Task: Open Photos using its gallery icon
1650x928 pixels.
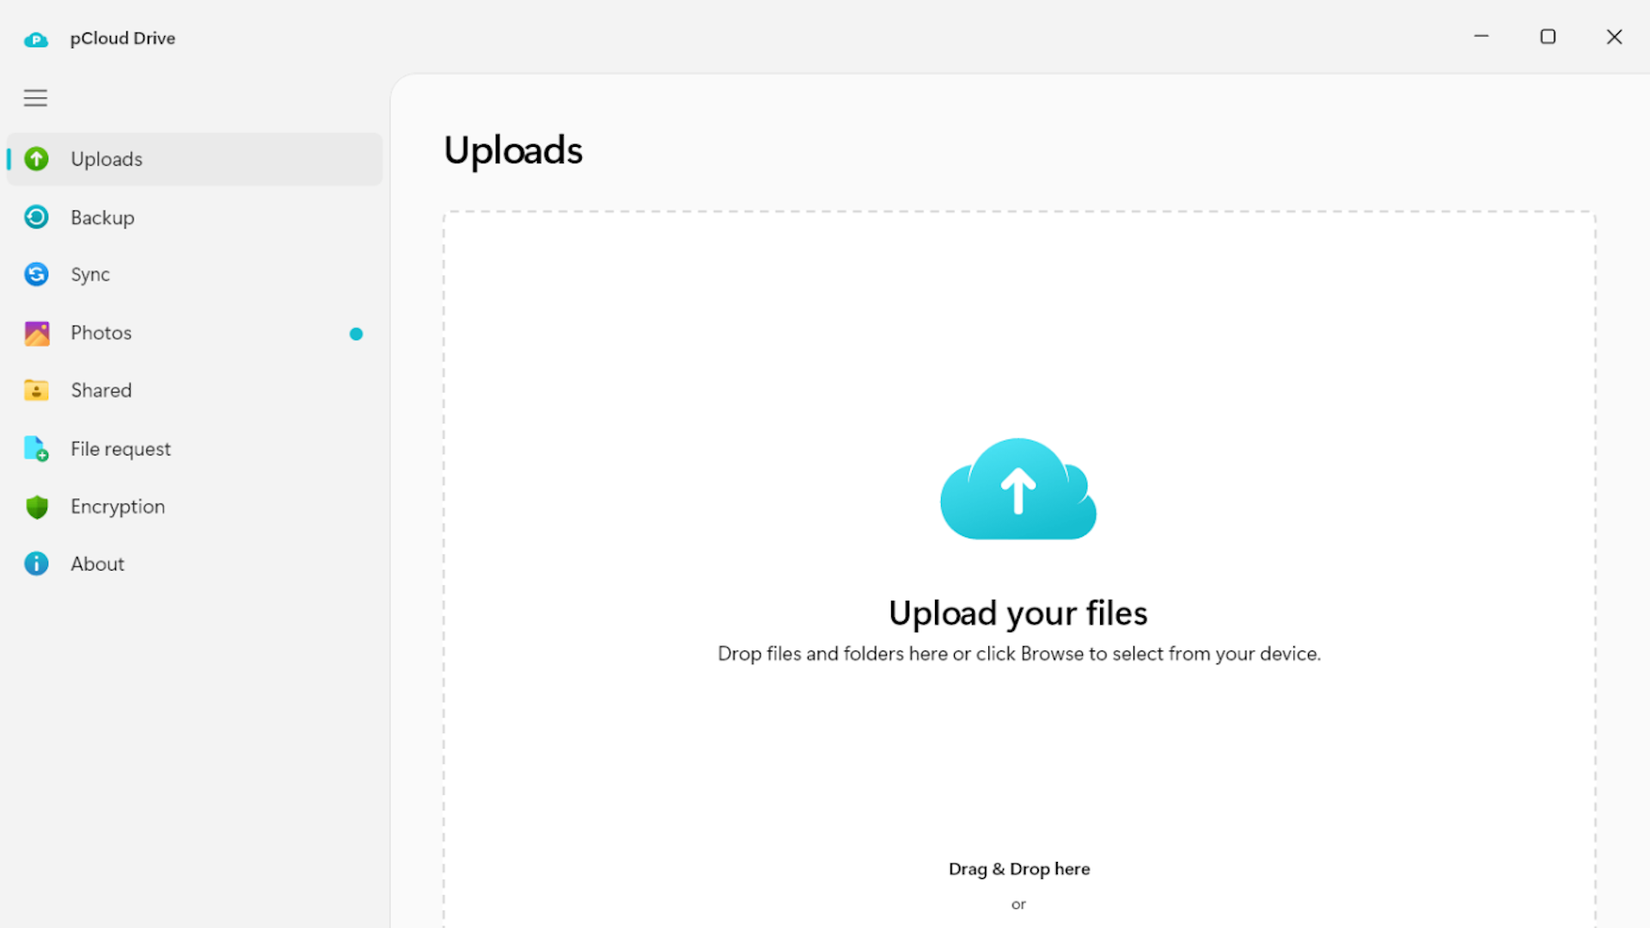Action: (36, 332)
